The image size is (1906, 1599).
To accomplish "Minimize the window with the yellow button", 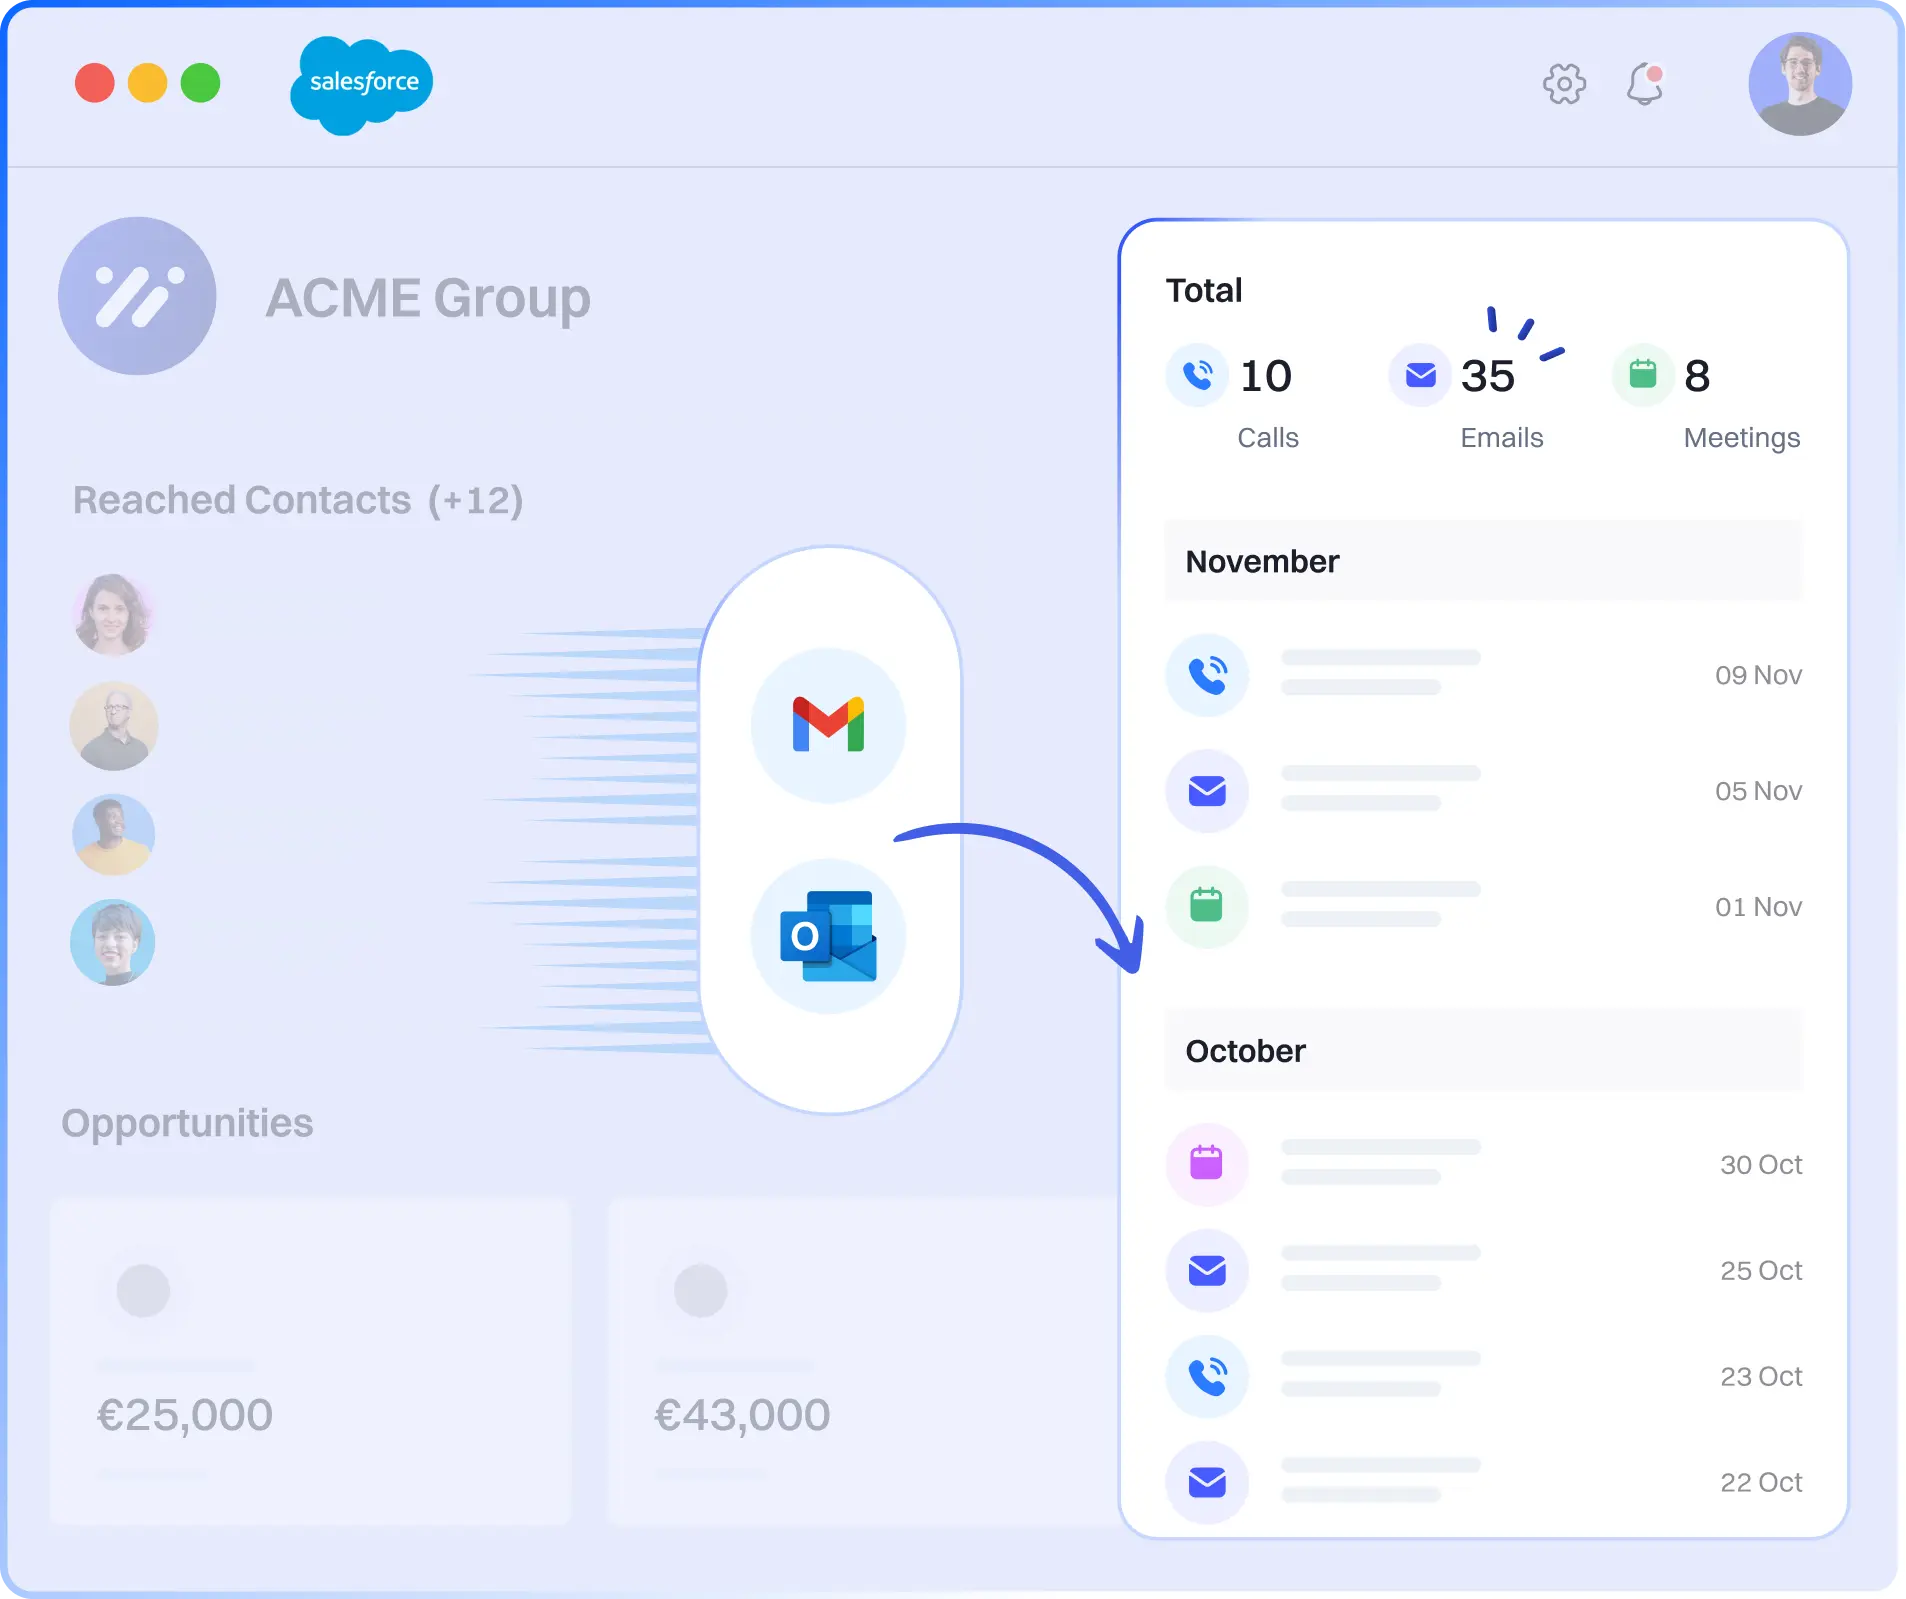I will click(148, 83).
